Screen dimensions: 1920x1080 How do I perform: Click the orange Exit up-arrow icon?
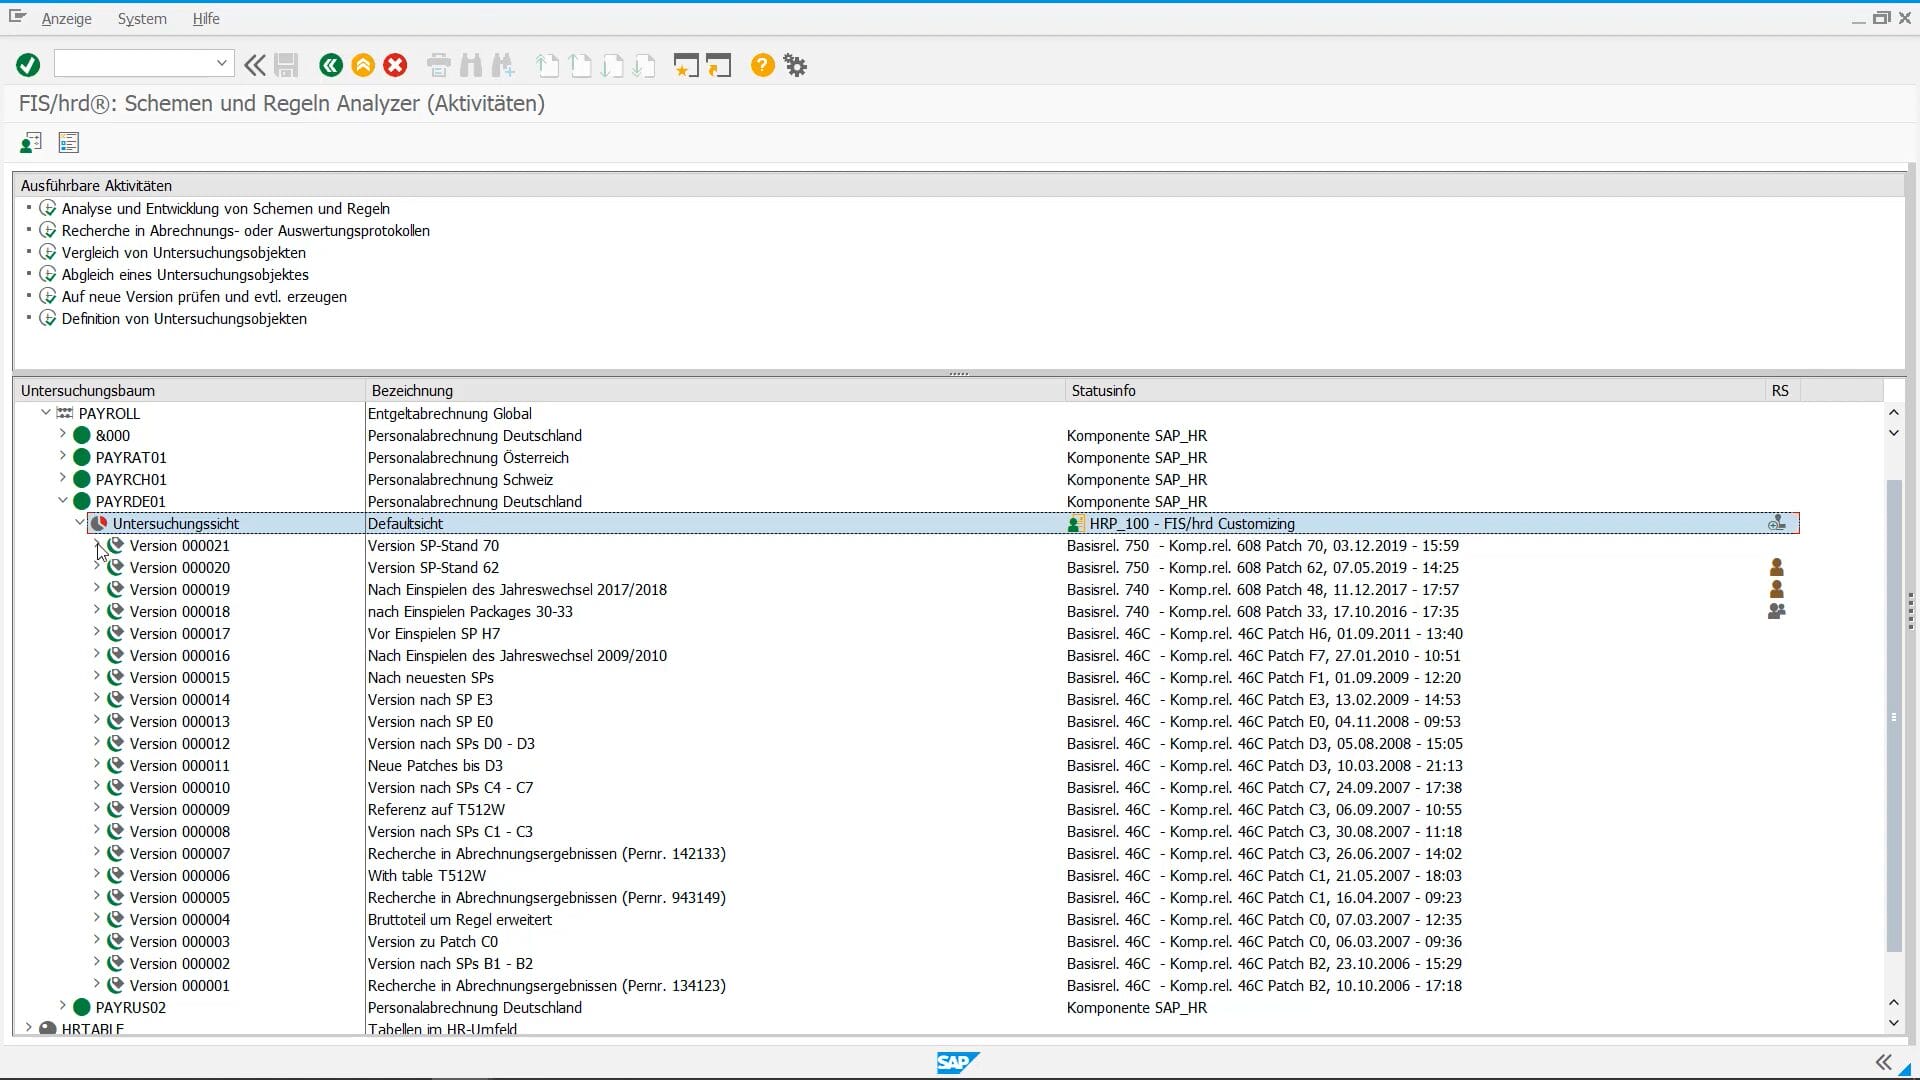363,65
